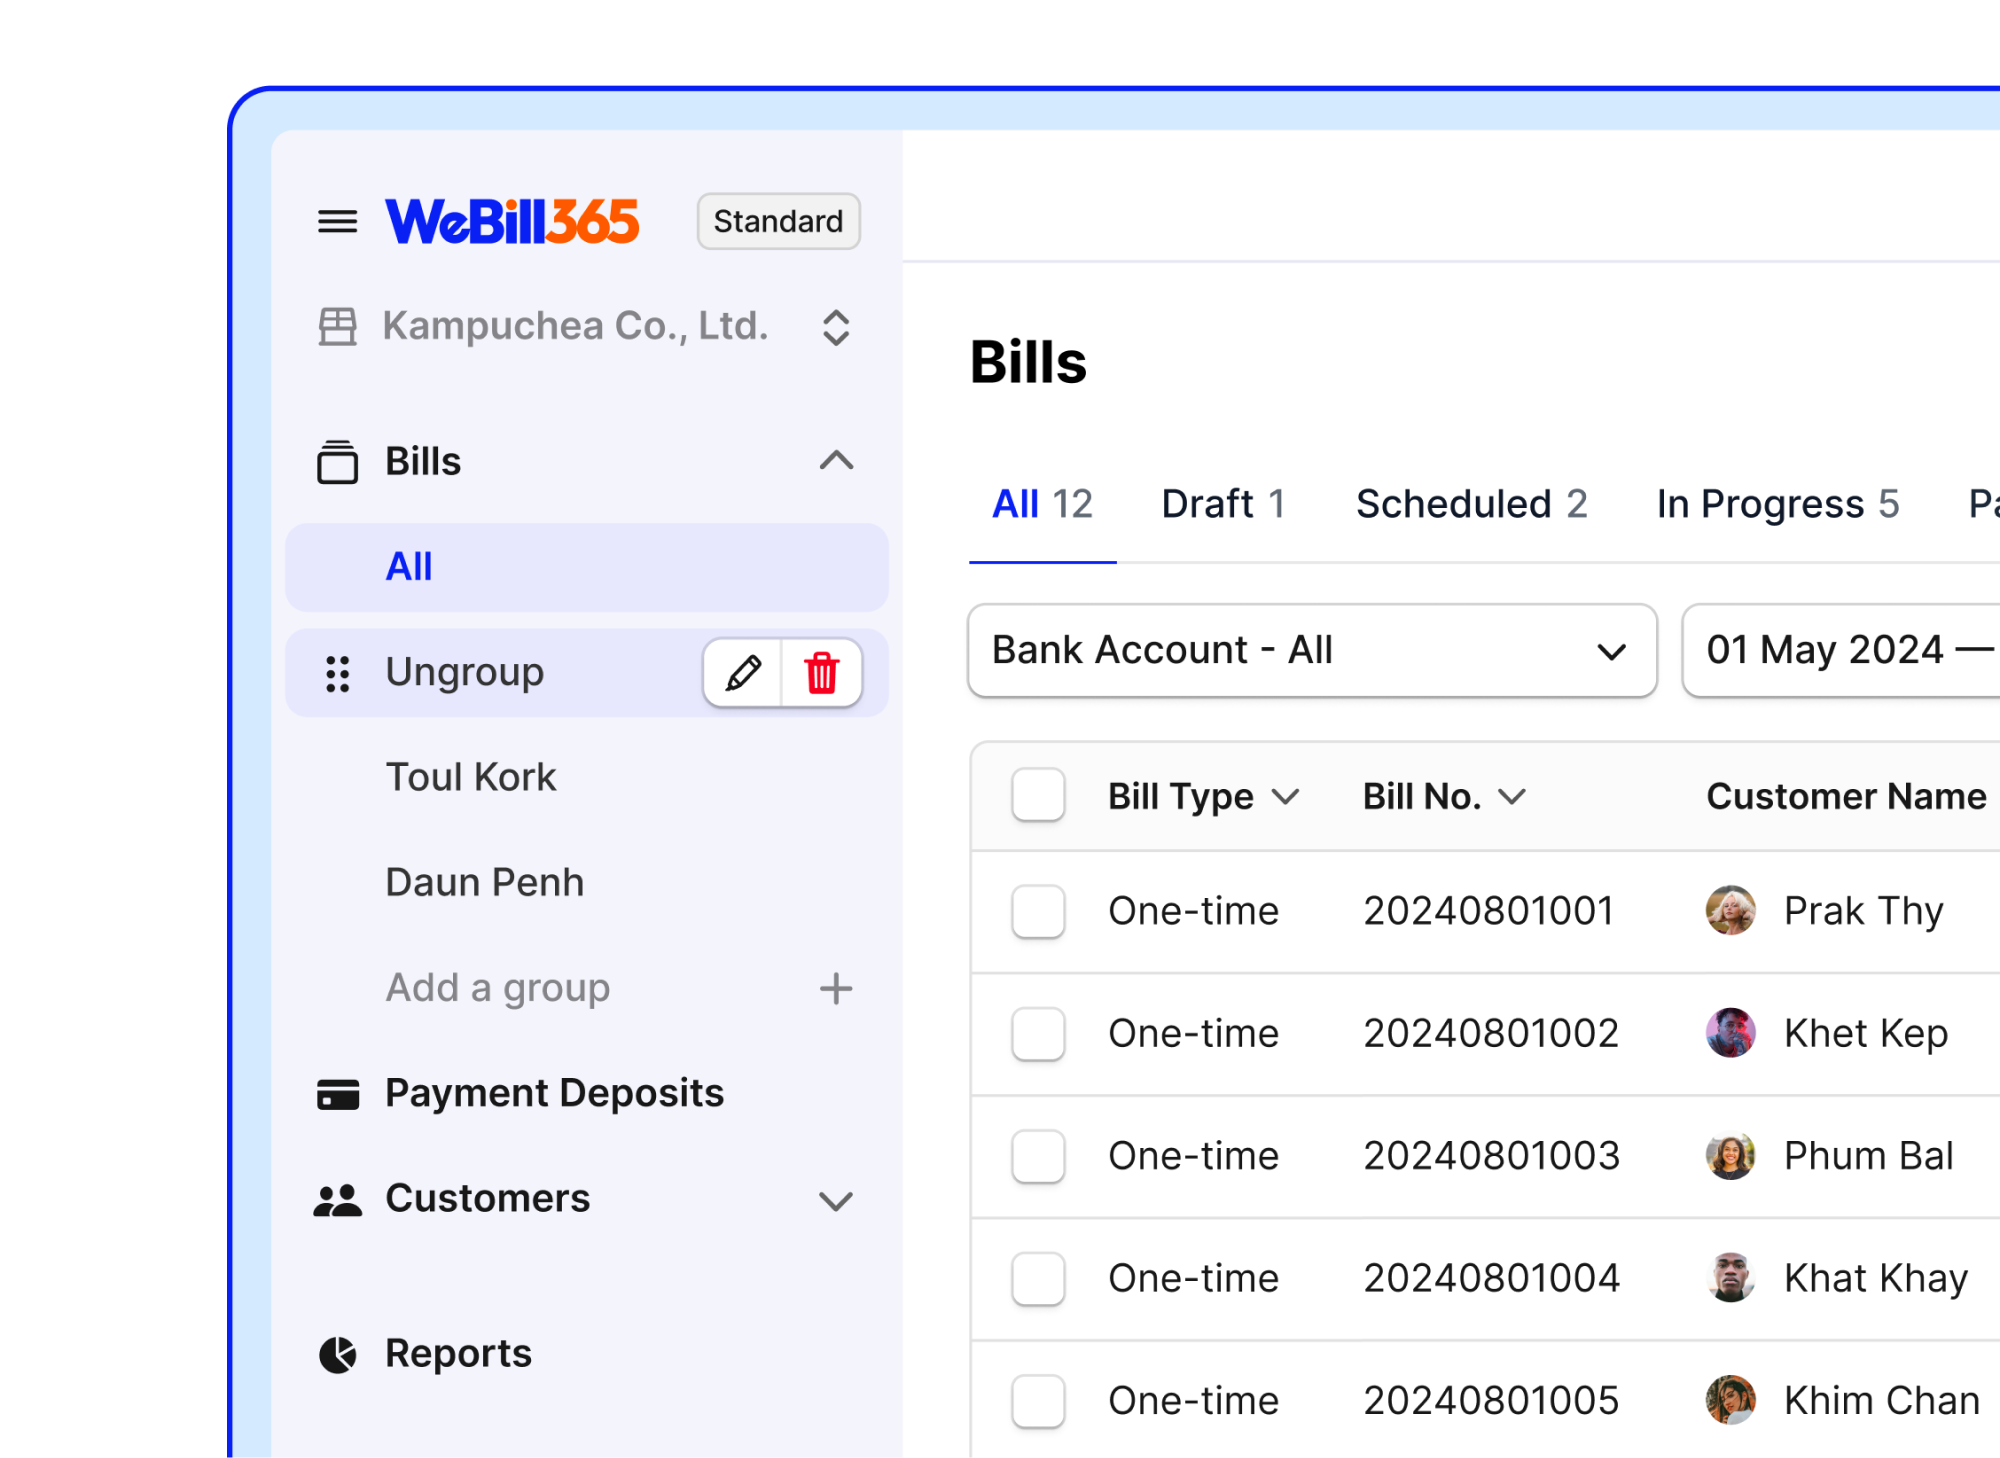Click the Bills sidebar icon

[x=339, y=460]
